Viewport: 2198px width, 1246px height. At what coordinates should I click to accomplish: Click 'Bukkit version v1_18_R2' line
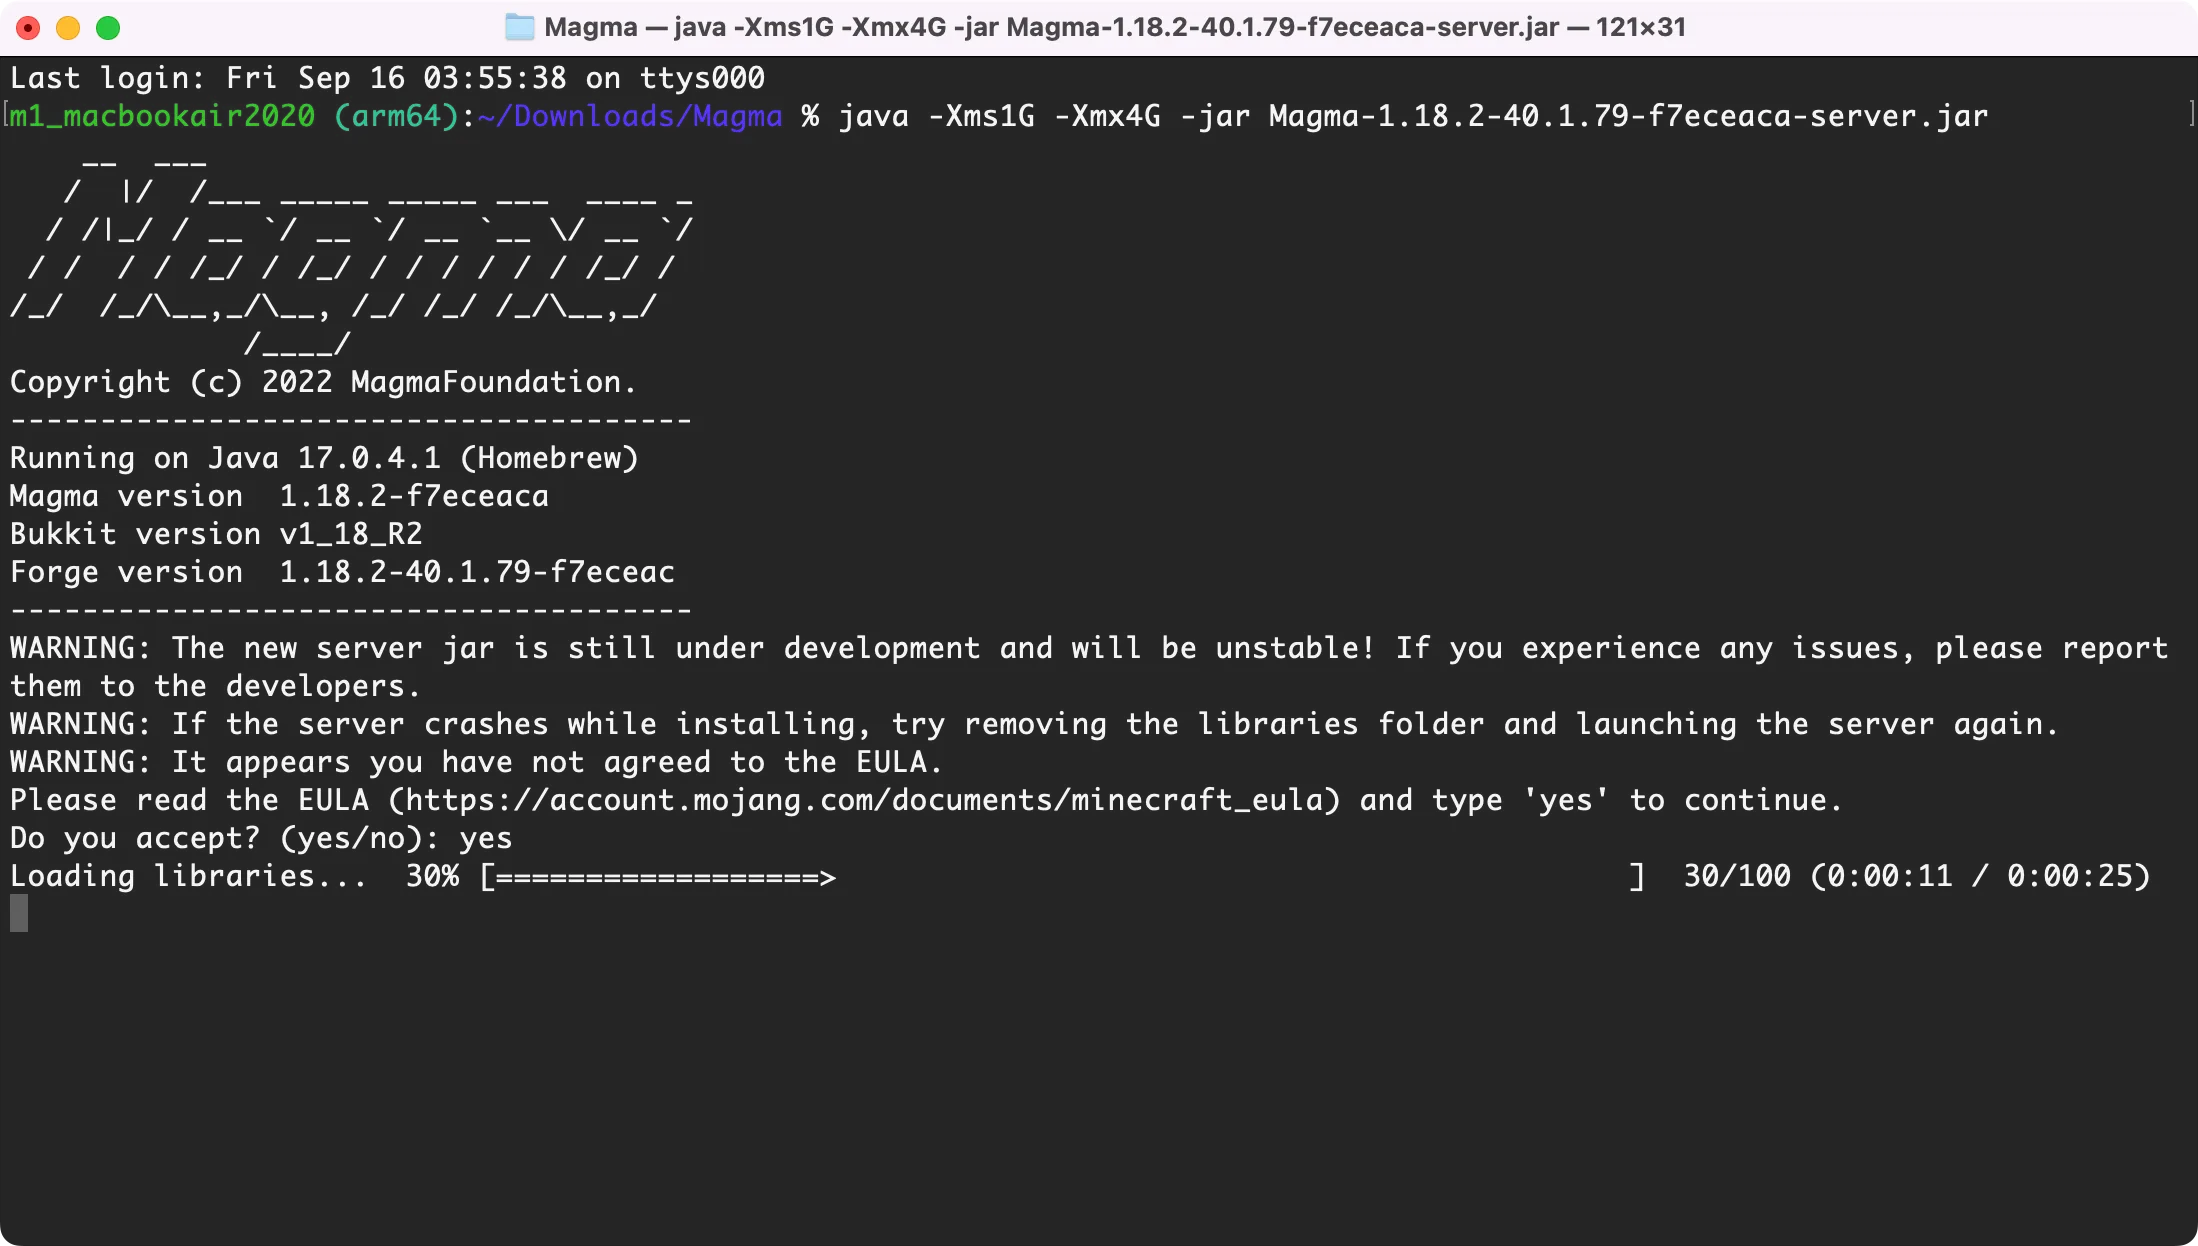(216, 534)
